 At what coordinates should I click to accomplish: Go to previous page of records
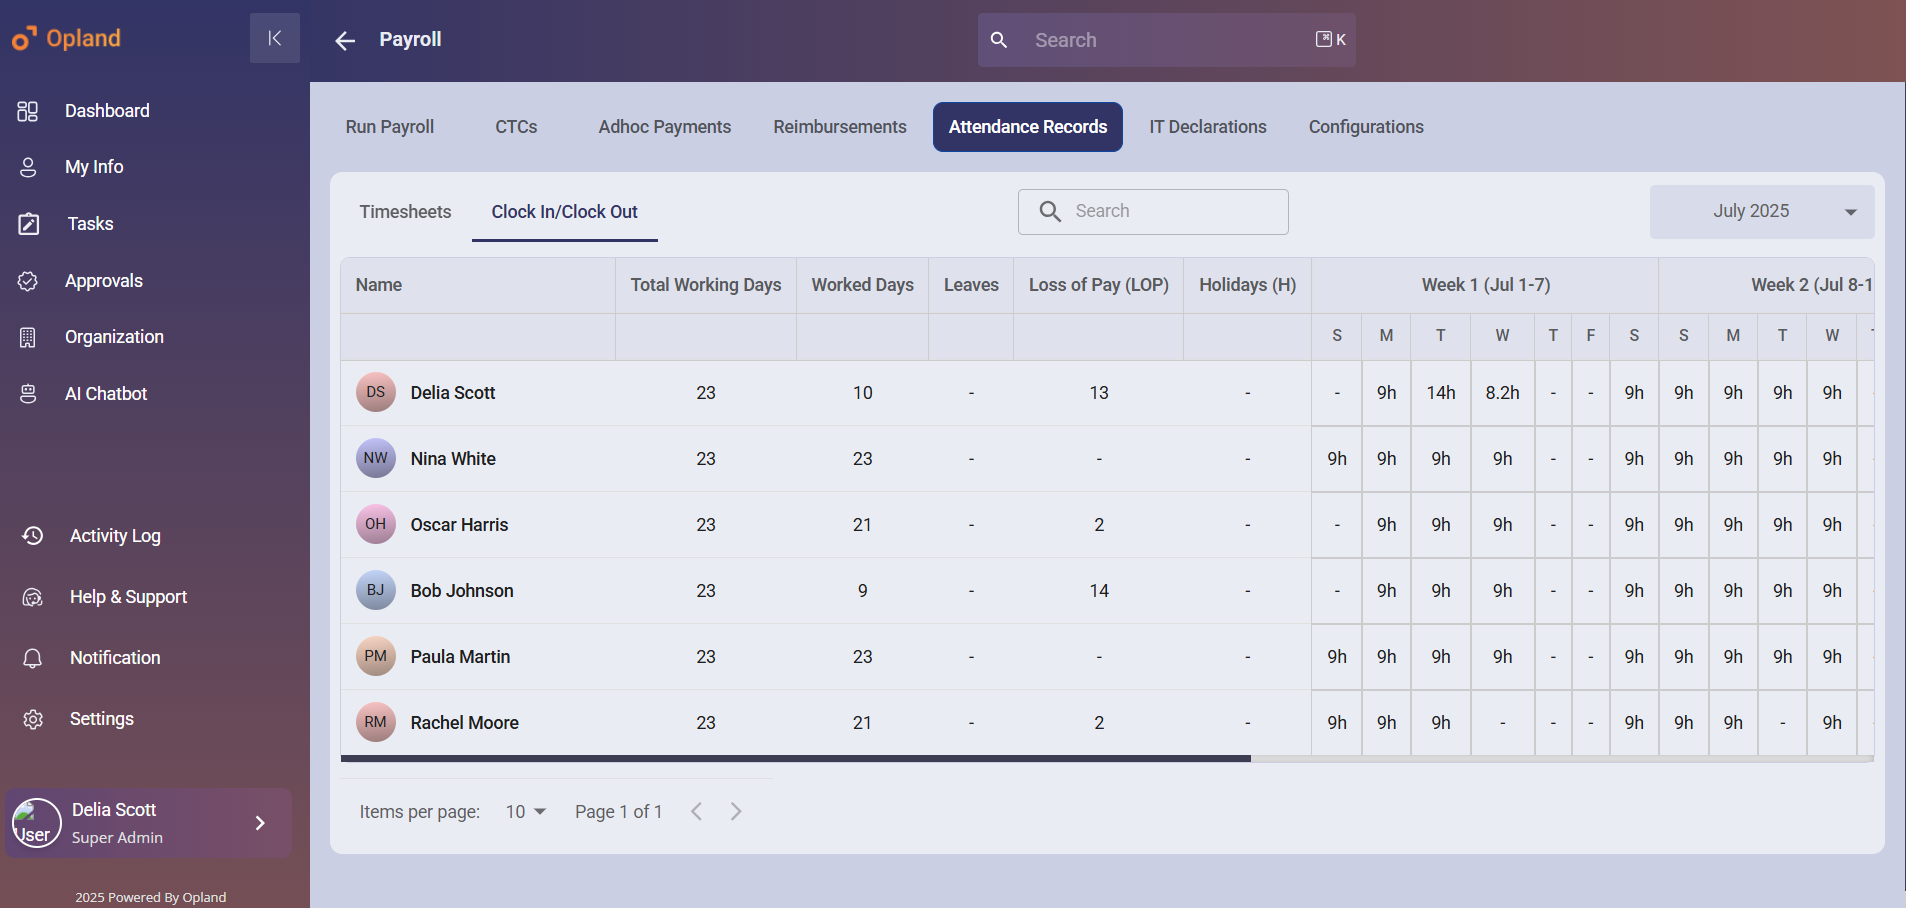(697, 811)
